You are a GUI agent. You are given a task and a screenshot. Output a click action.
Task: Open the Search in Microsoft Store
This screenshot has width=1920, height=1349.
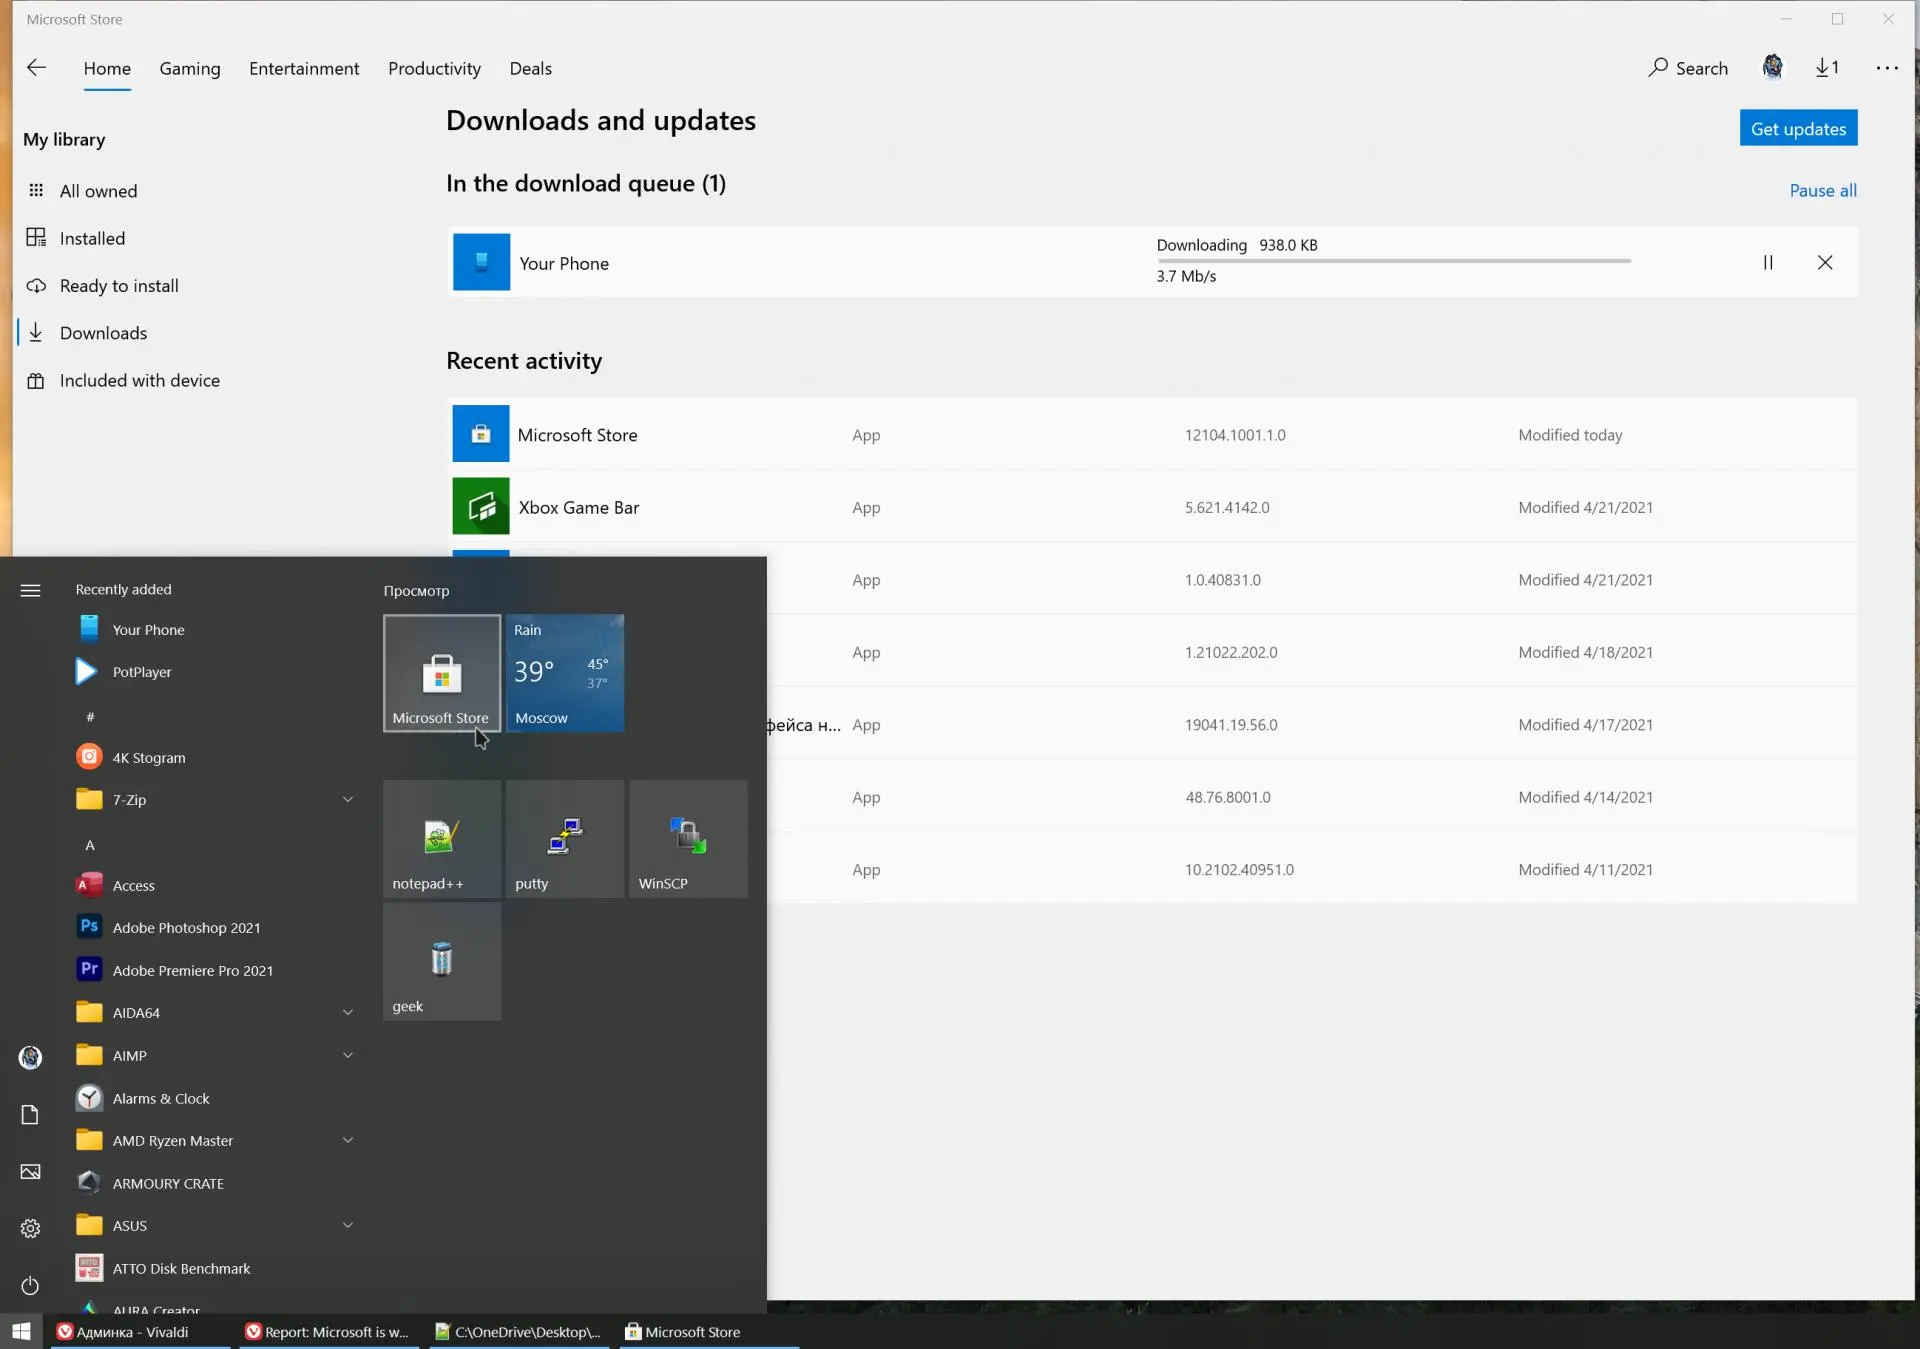pos(1688,68)
